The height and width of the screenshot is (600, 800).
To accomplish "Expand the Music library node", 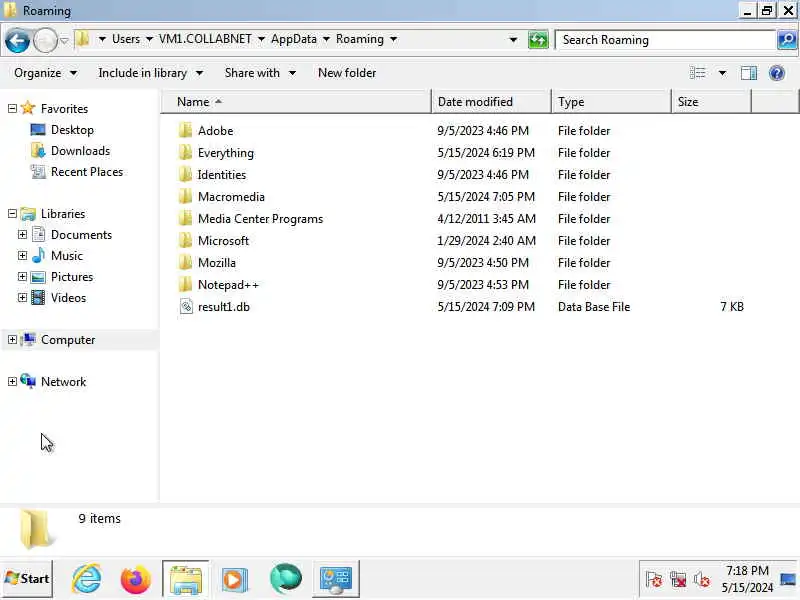I will pos(22,255).
